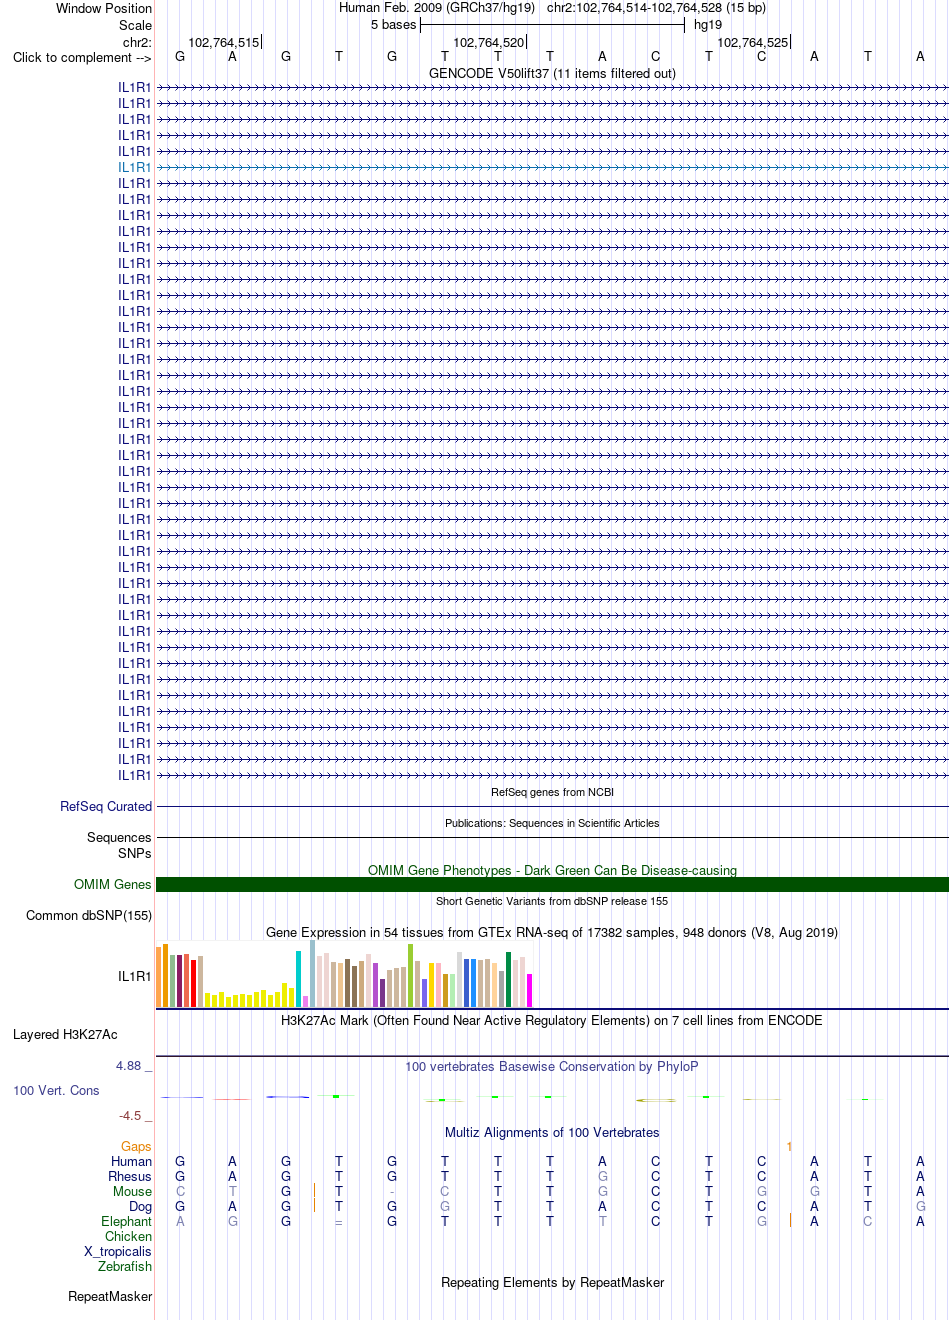Click the RepeatMasker track label
950x1320 pixels.
[x=110, y=1296]
